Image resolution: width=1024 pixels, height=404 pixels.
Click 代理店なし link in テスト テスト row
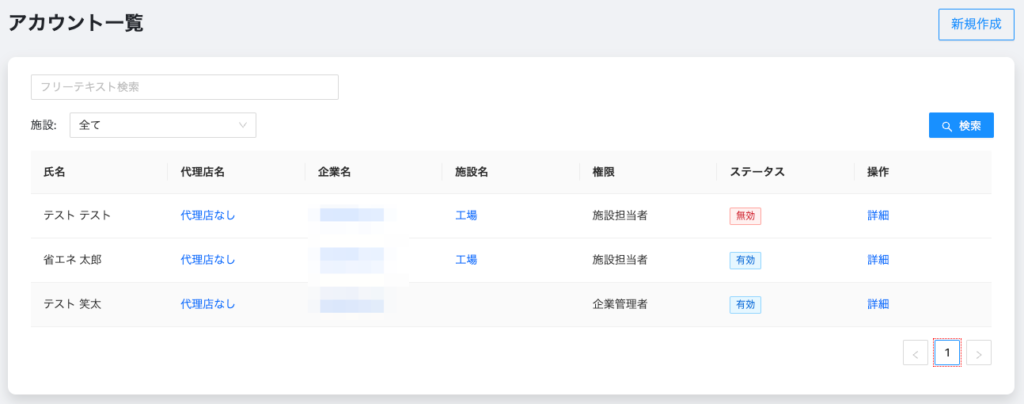[x=208, y=215]
